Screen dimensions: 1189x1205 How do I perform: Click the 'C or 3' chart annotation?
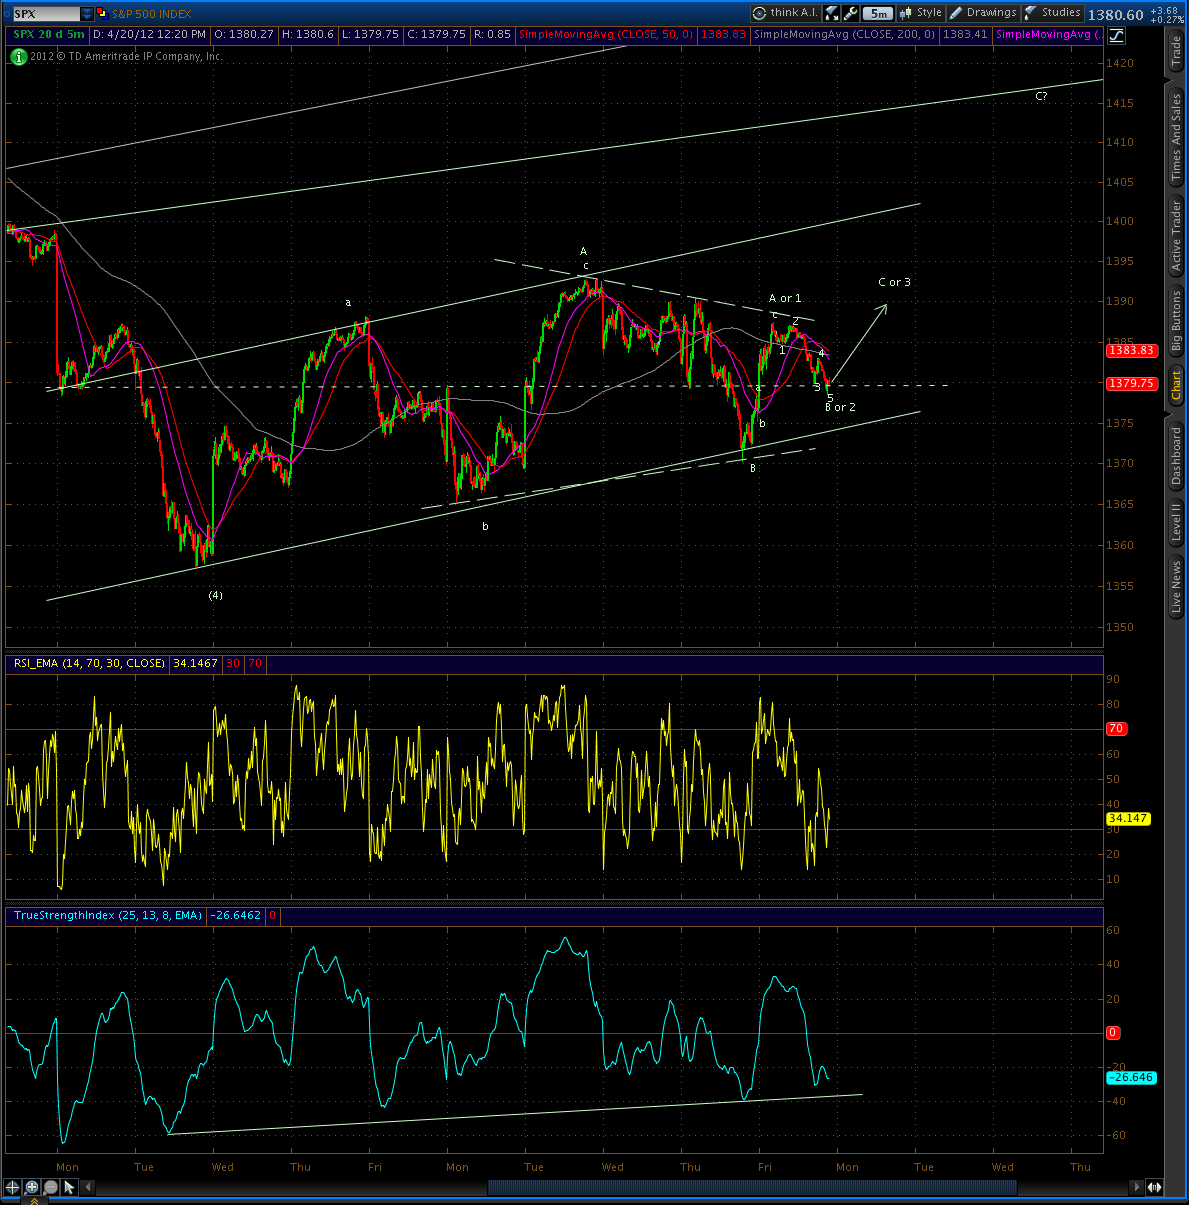(x=894, y=283)
